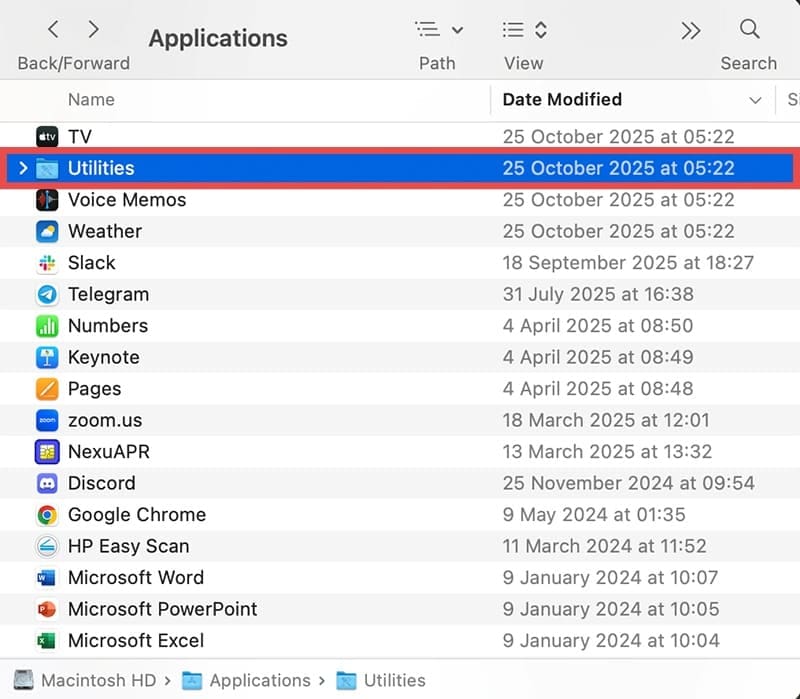Click Applications in the path bar
Screen dimensions: 800x699
(x=260, y=680)
